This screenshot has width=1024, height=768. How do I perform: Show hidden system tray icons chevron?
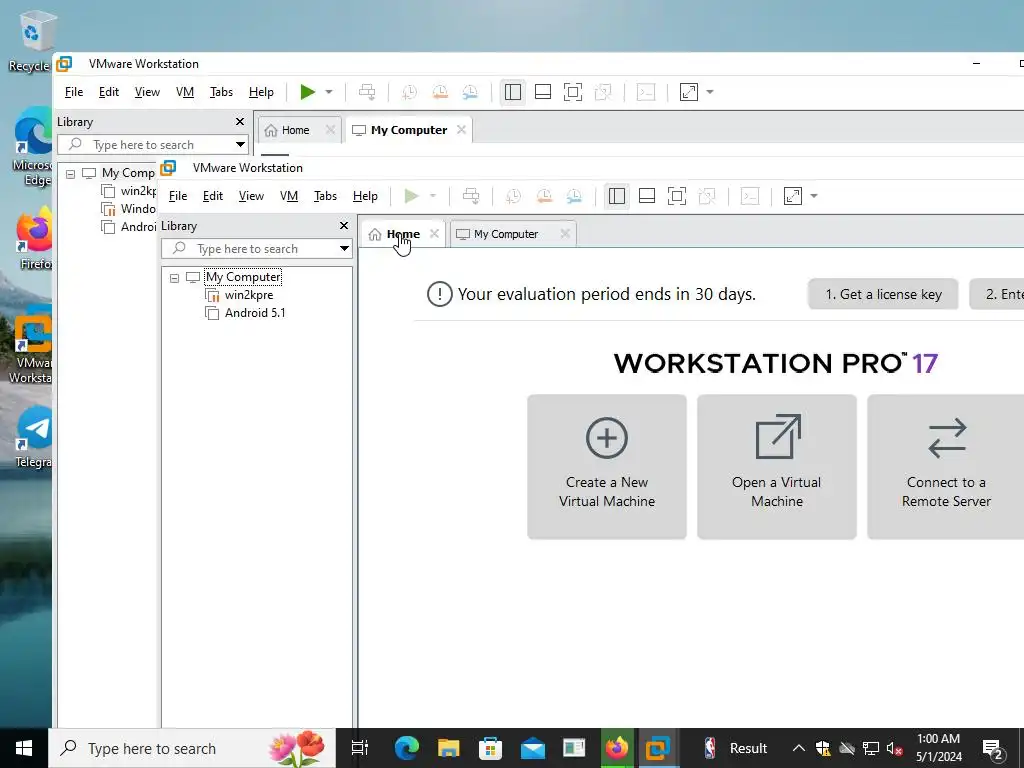pos(799,748)
